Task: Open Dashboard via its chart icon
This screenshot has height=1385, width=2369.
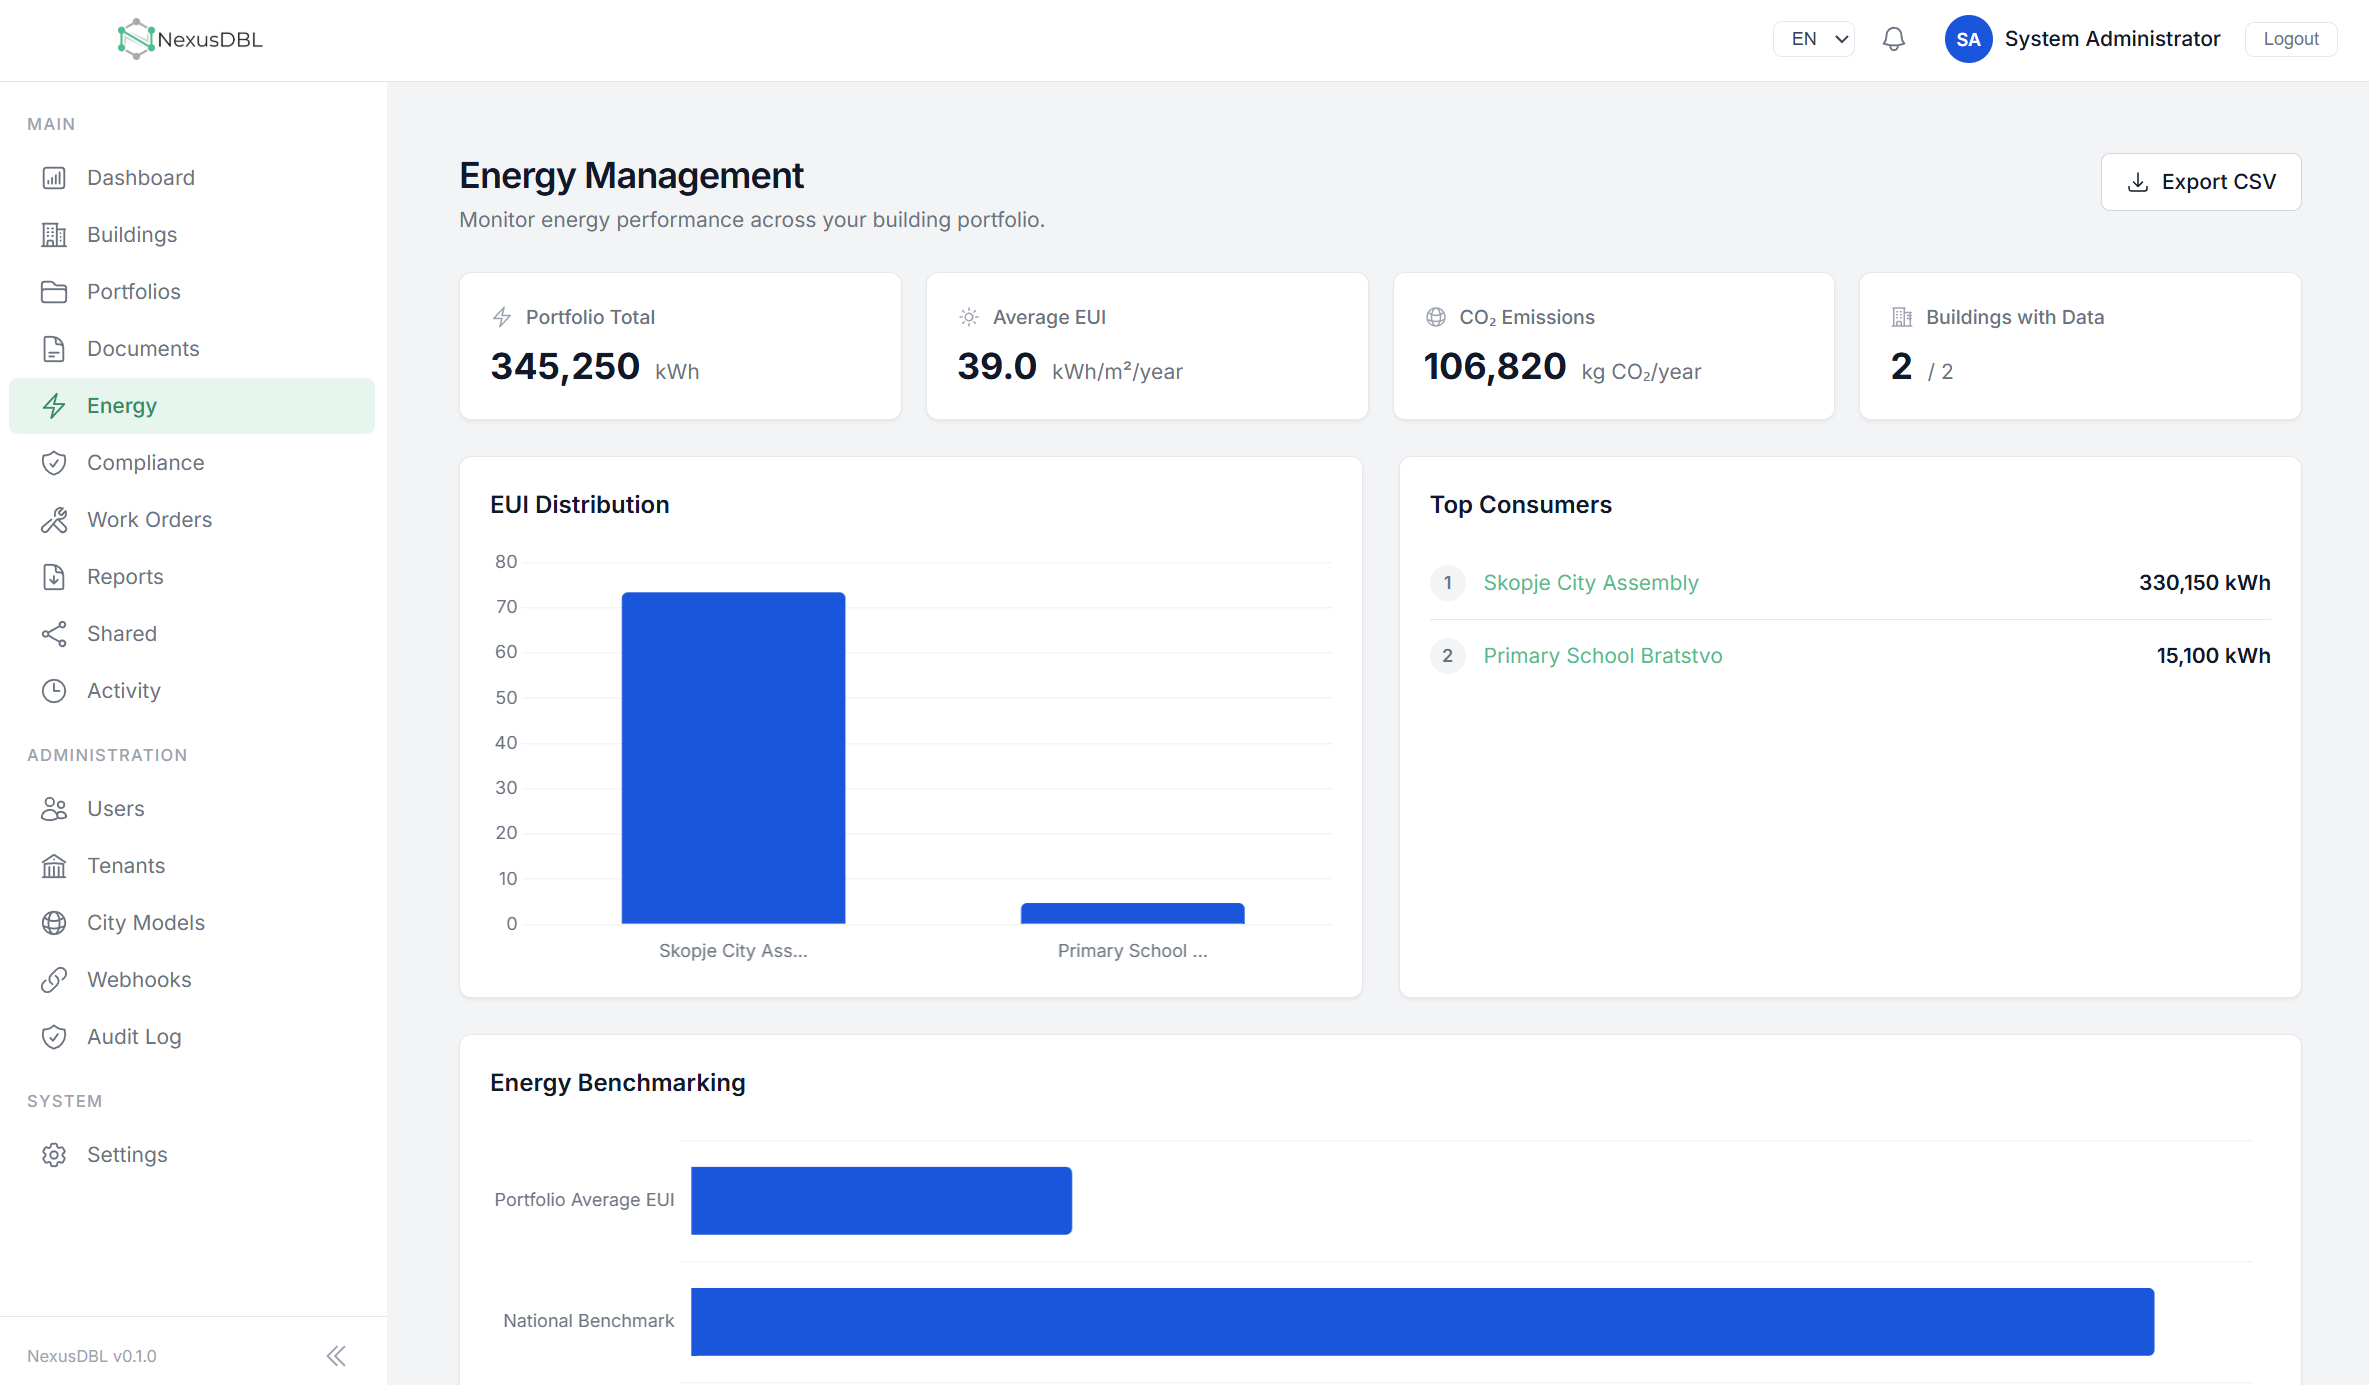Action: pyautogui.click(x=54, y=178)
